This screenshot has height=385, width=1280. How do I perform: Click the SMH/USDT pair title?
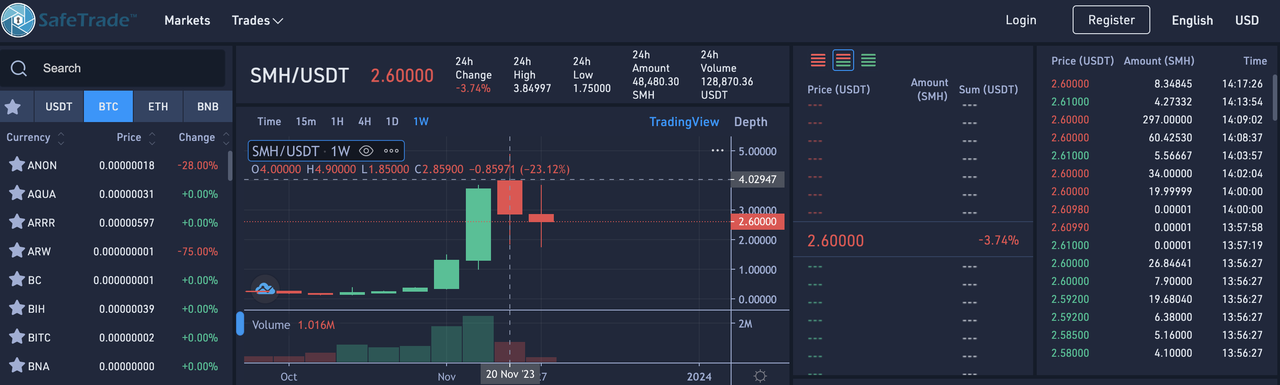[x=299, y=76]
